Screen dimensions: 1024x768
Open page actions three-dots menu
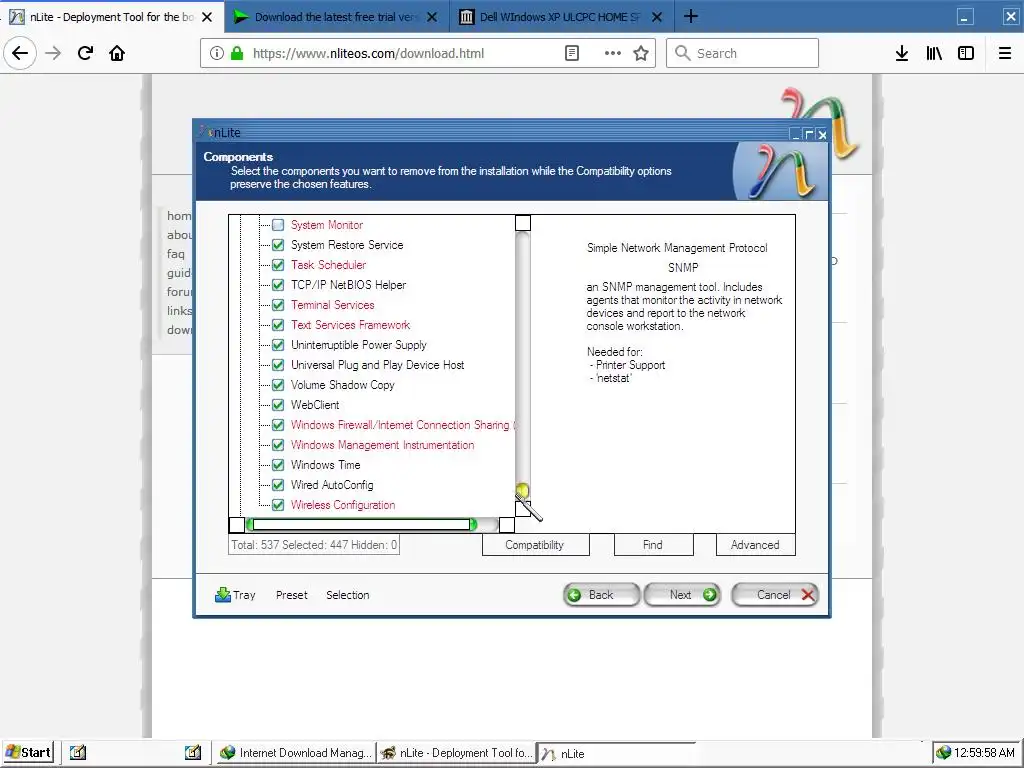click(x=613, y=53)
